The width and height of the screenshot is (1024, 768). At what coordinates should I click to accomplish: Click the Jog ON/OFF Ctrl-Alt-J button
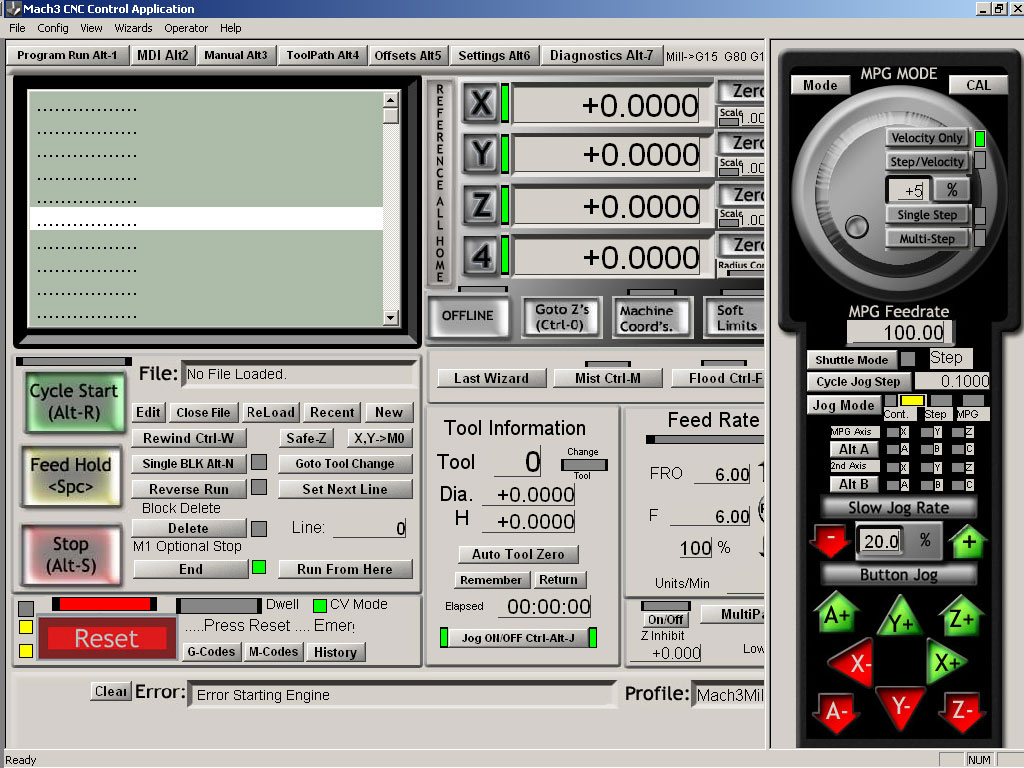[518, 638]
